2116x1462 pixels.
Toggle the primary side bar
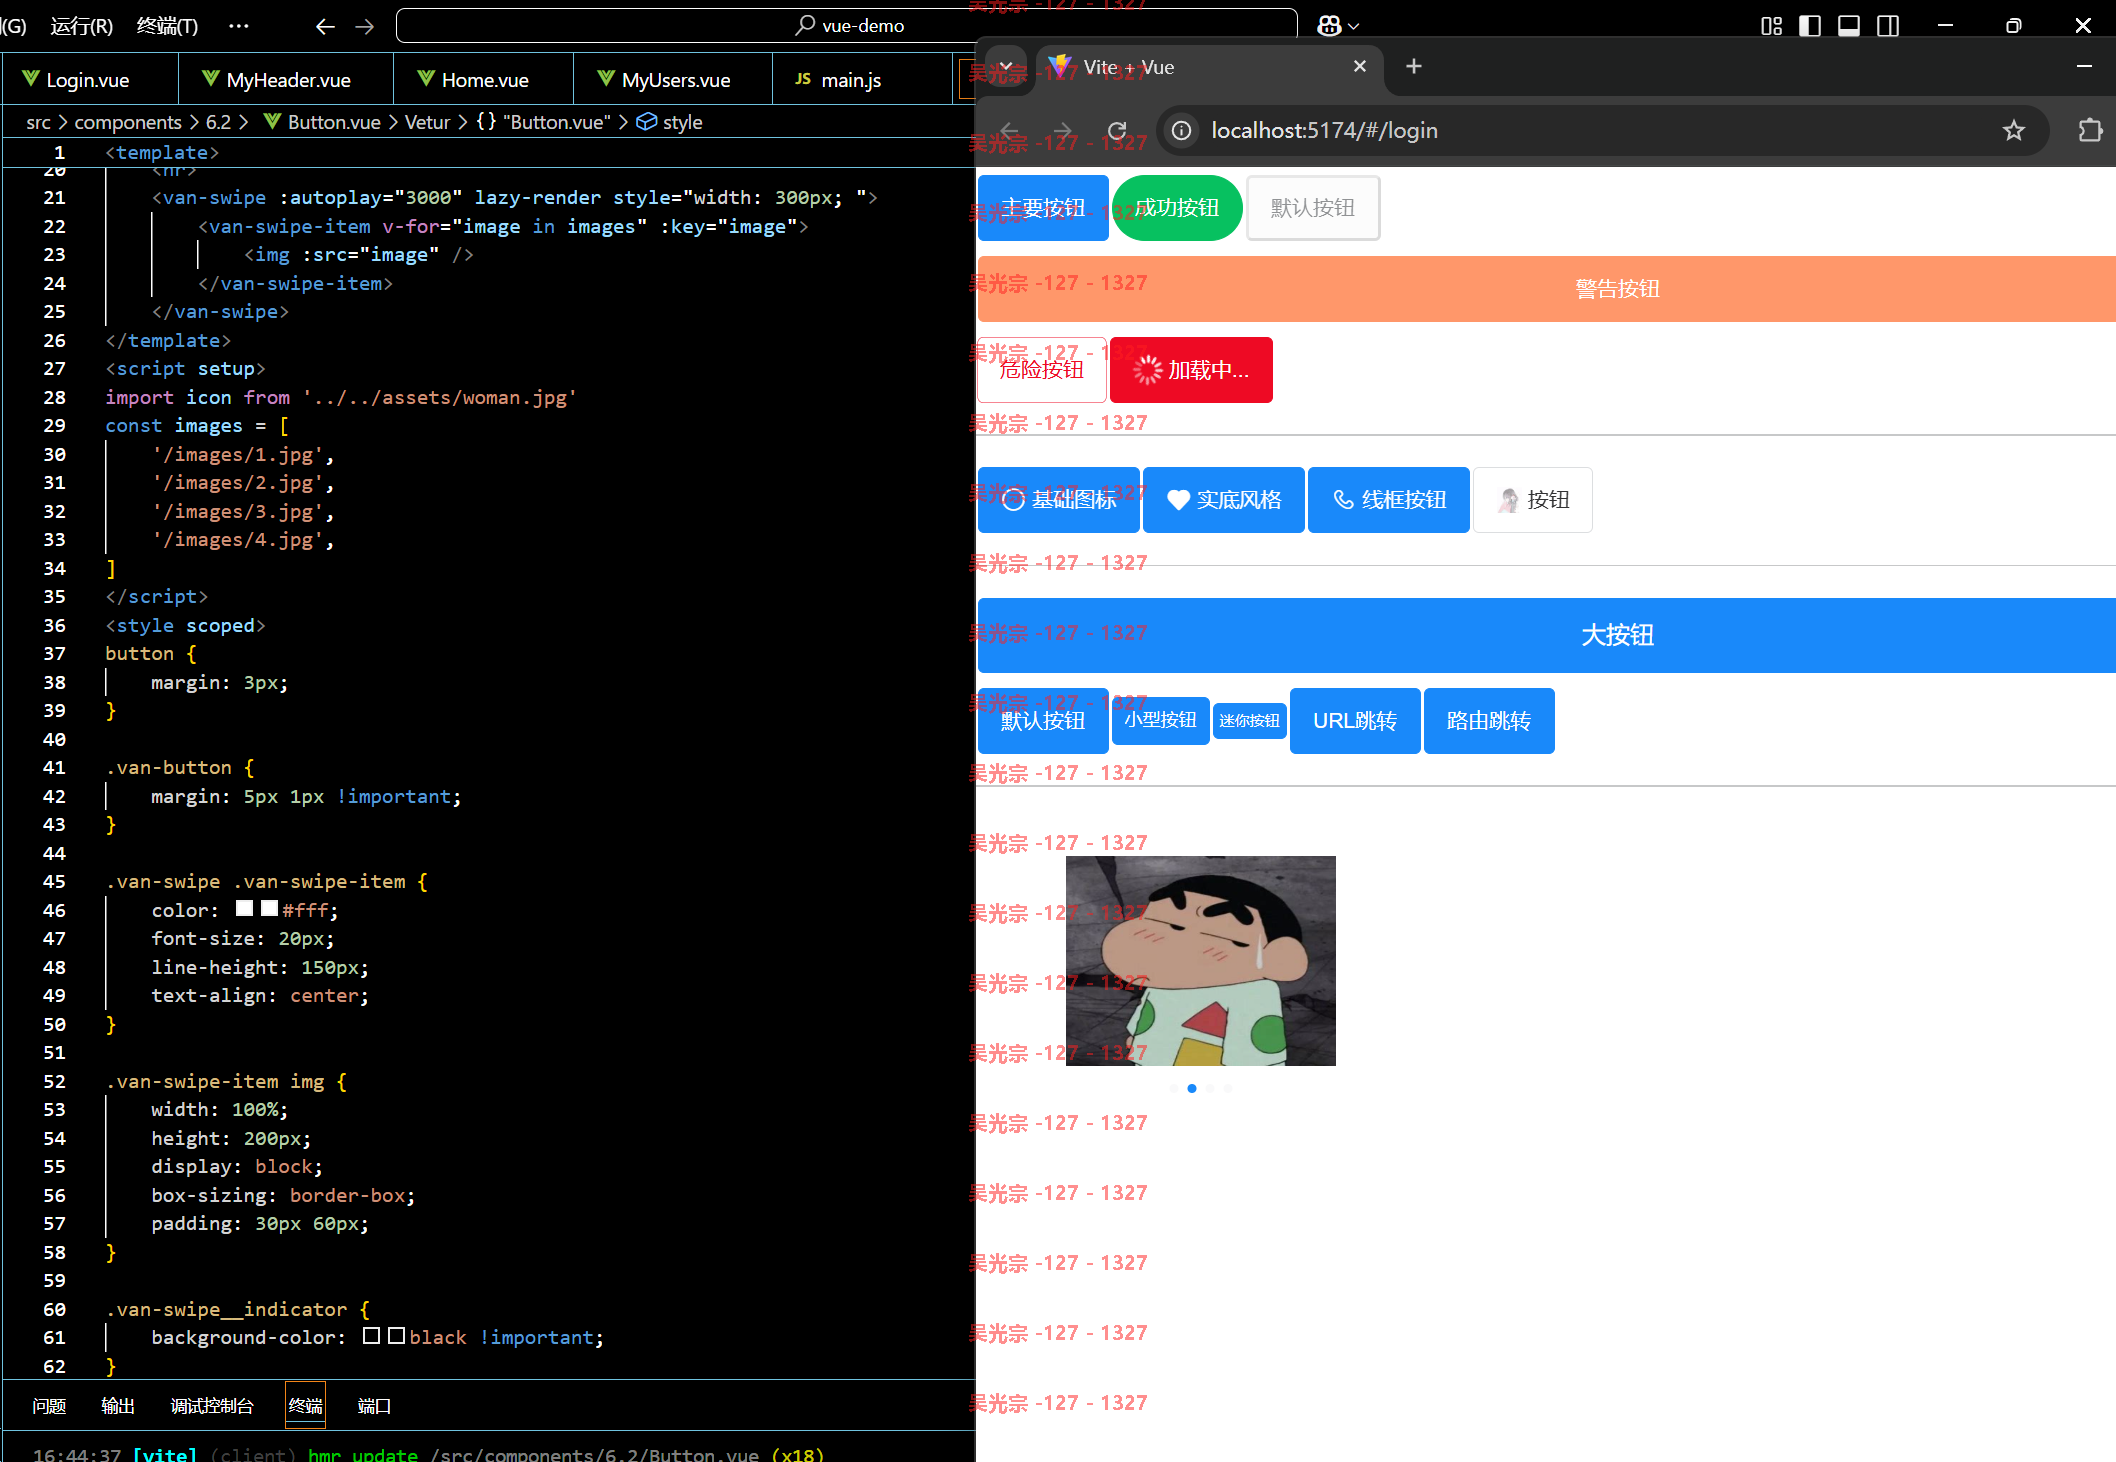click(x=1810, y=26)
